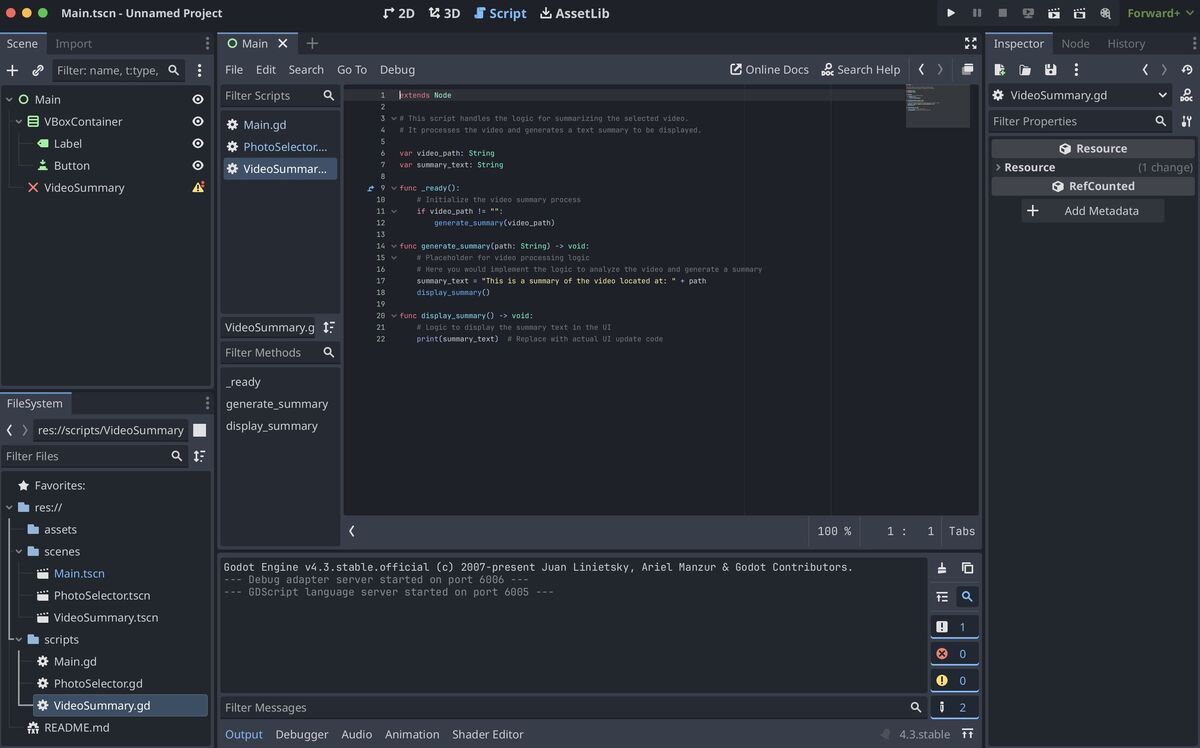Close the Main scene tab
This screenshot has width=1200, height=748.
[x=283, y=43]
